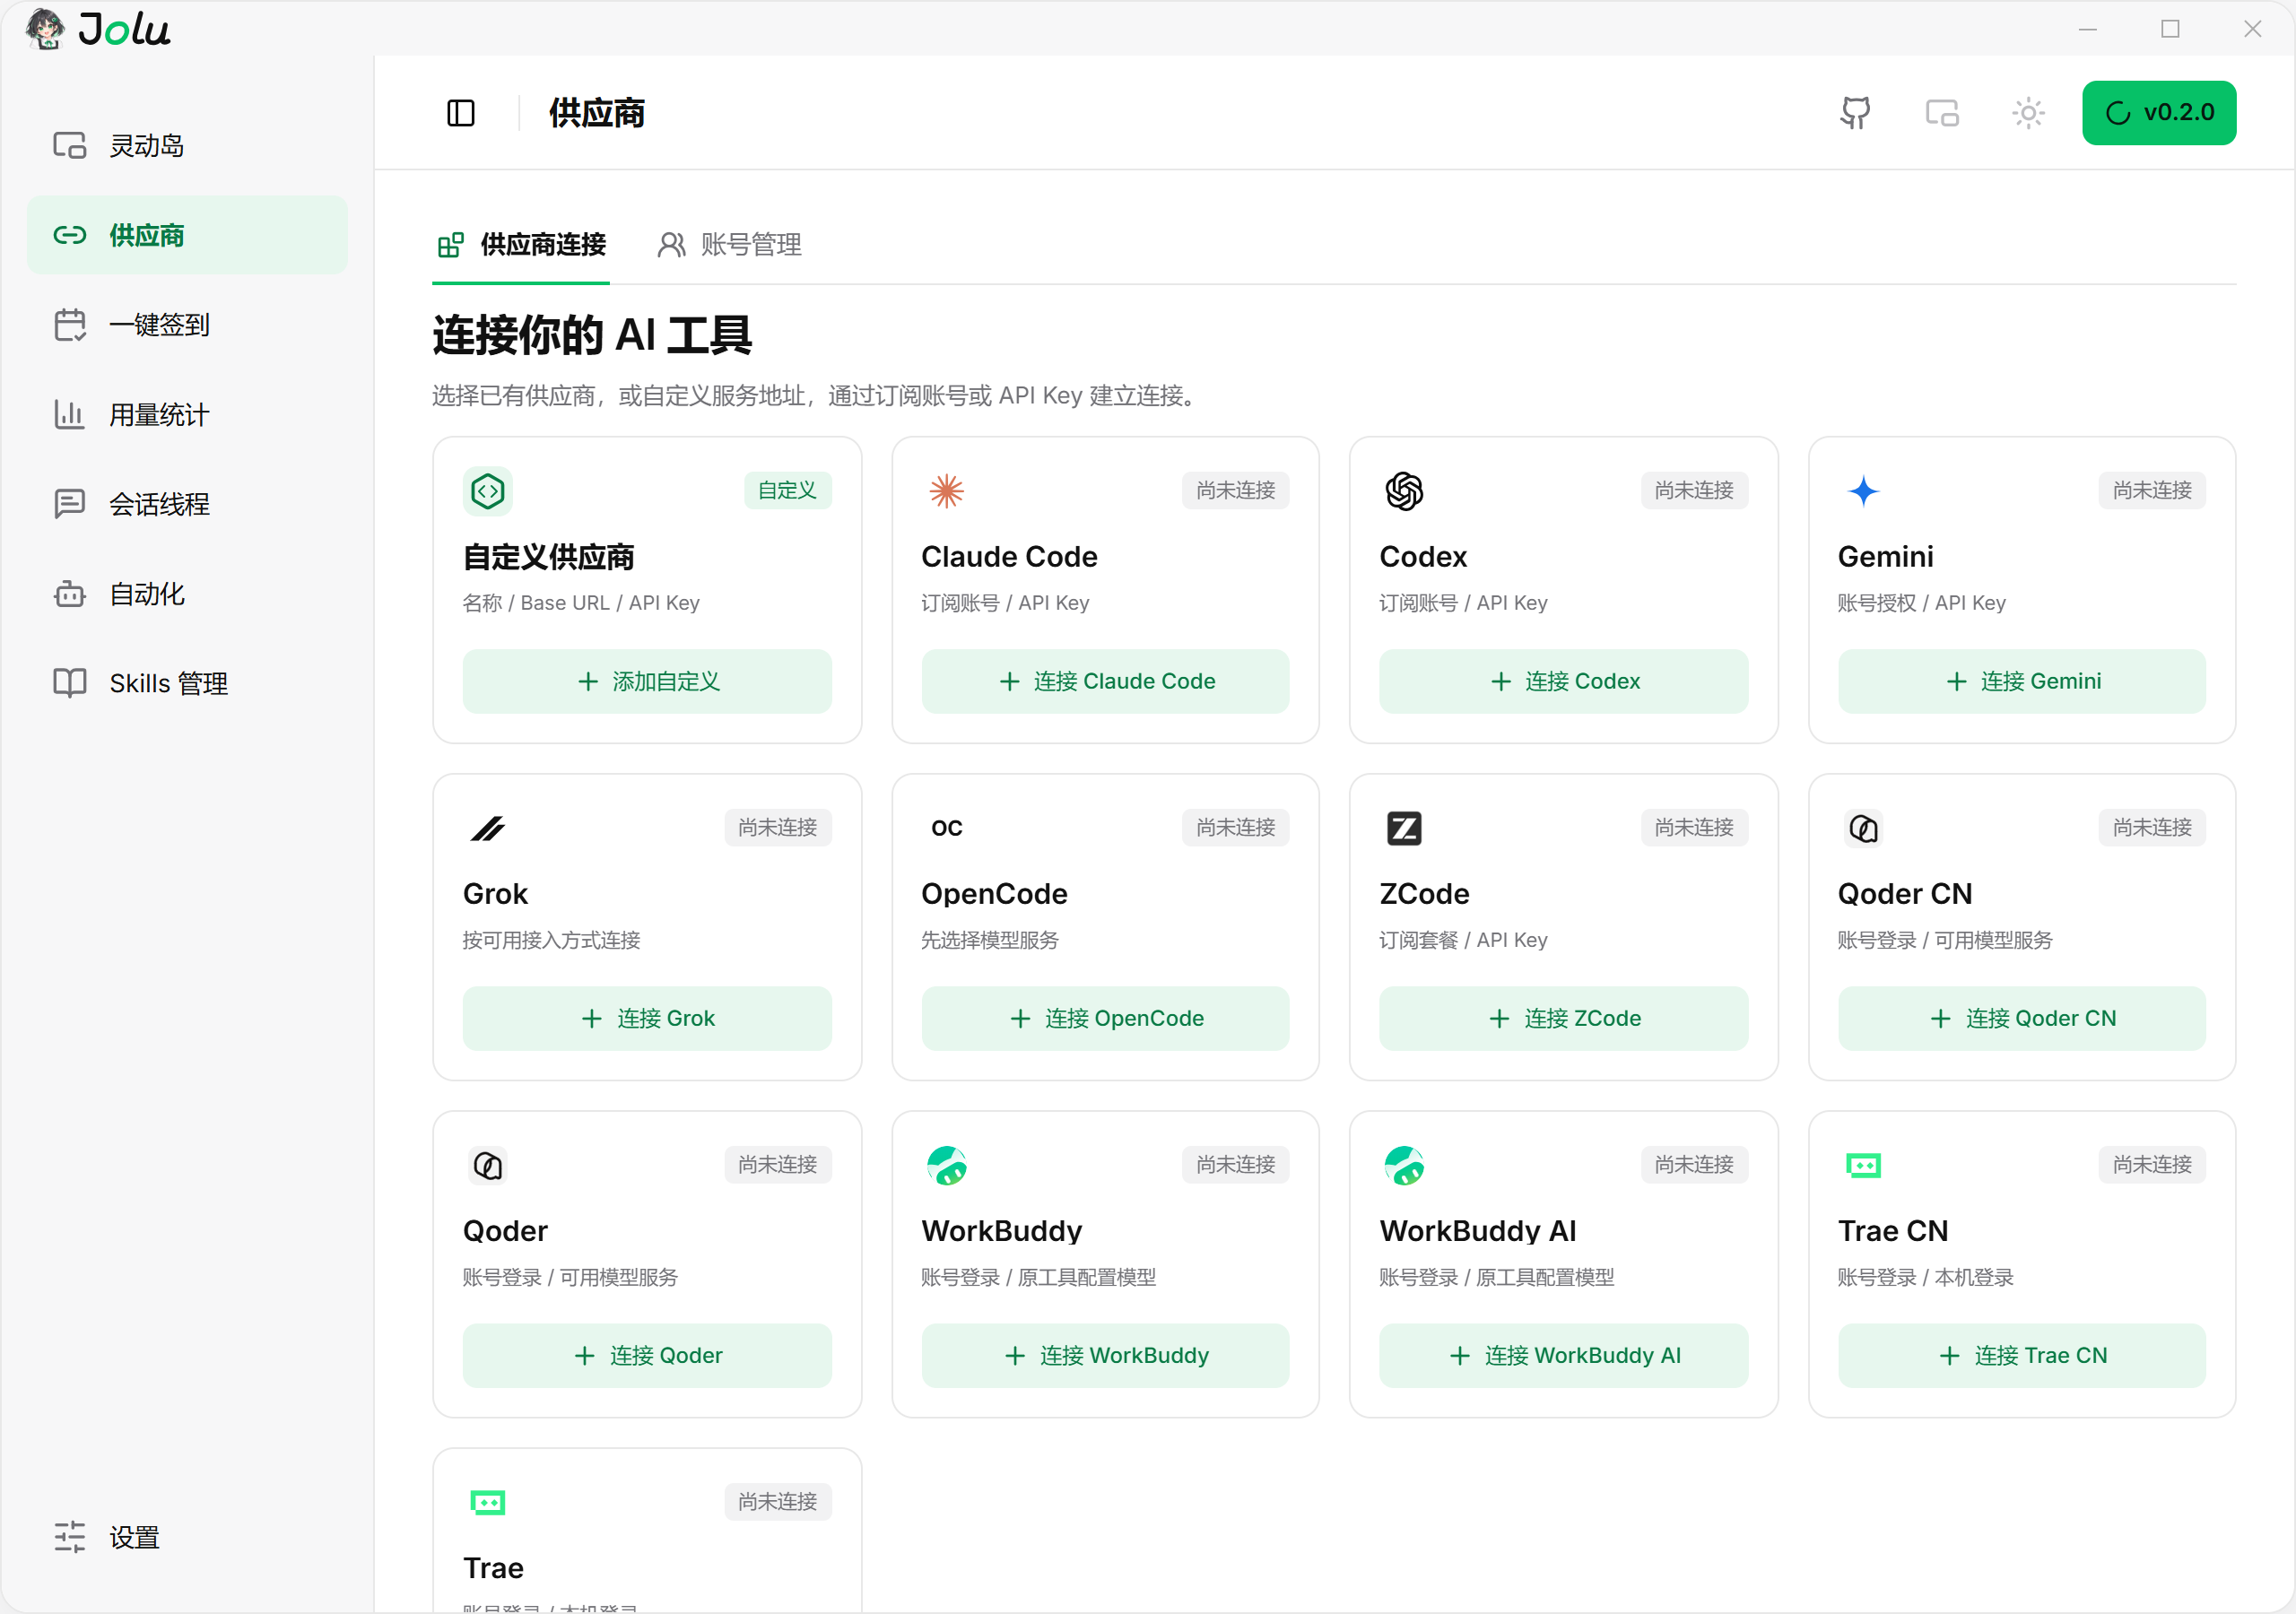Click the Qoder CN logo icon
Screen dimensions: 2296x1614
(x=1863, y=828)
